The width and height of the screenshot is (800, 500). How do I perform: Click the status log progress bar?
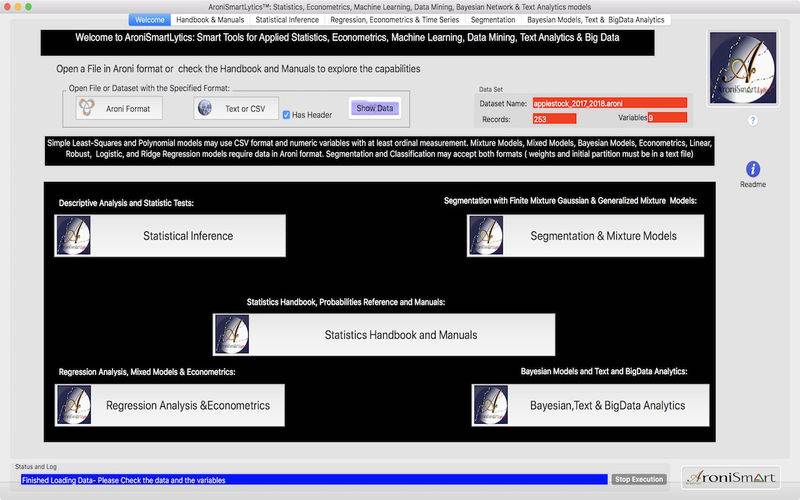[x=314, y=480]
